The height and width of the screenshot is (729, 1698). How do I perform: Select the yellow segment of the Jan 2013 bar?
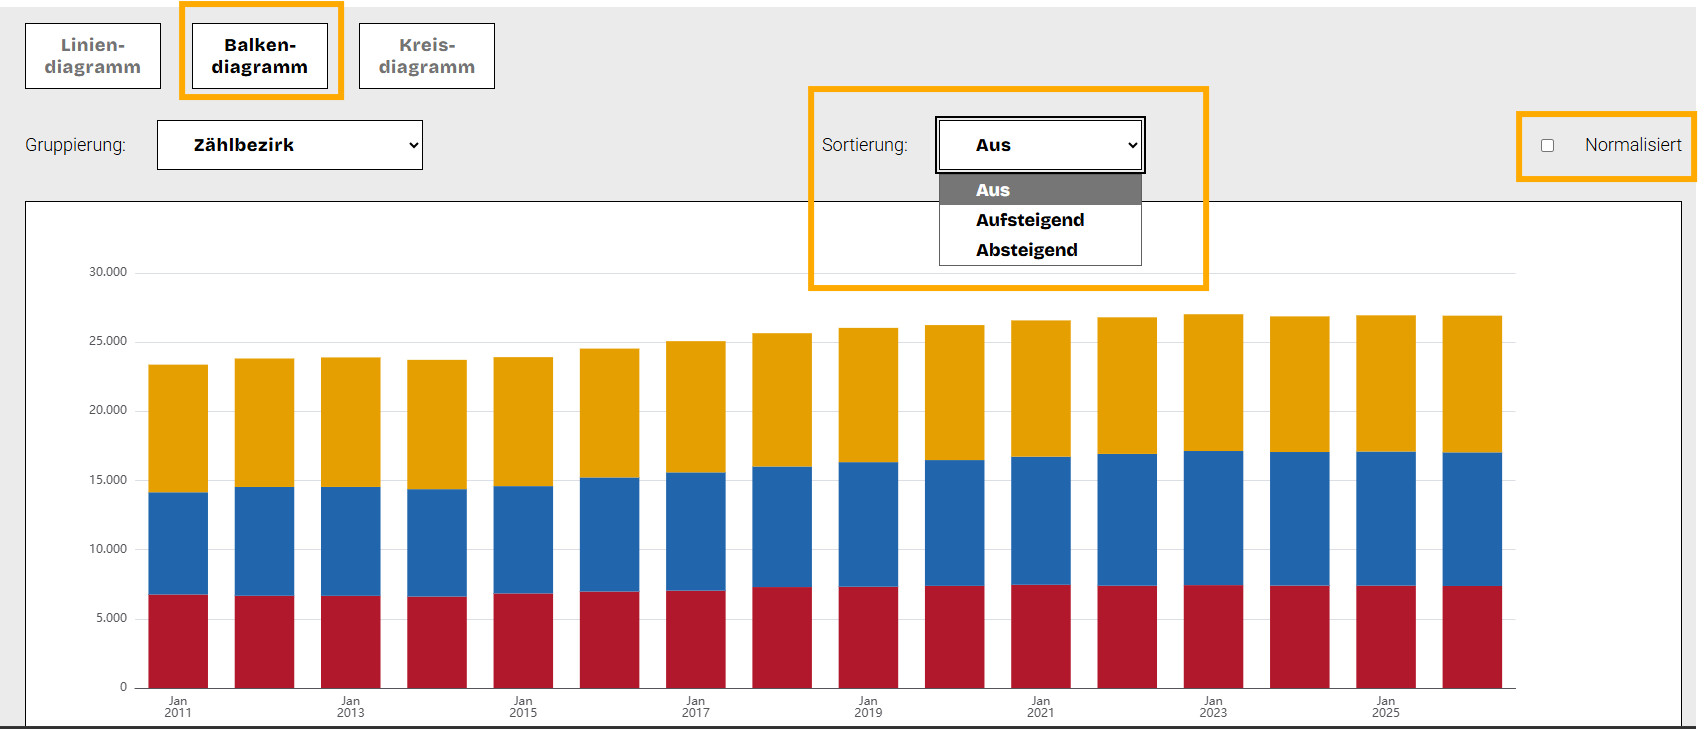point(351,423)
